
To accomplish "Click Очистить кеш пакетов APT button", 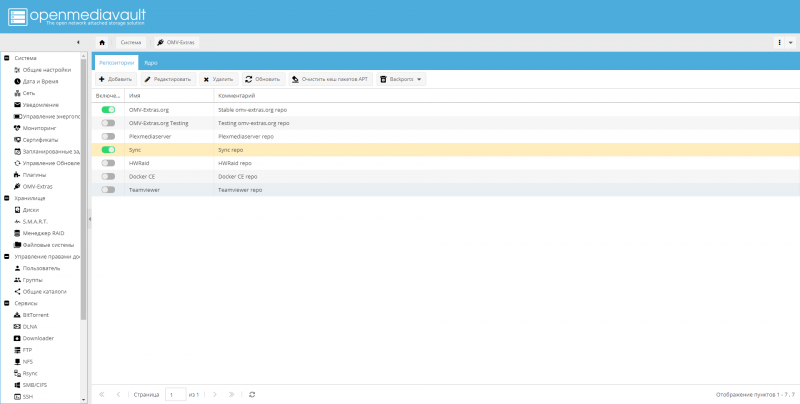I will point(331,79).
